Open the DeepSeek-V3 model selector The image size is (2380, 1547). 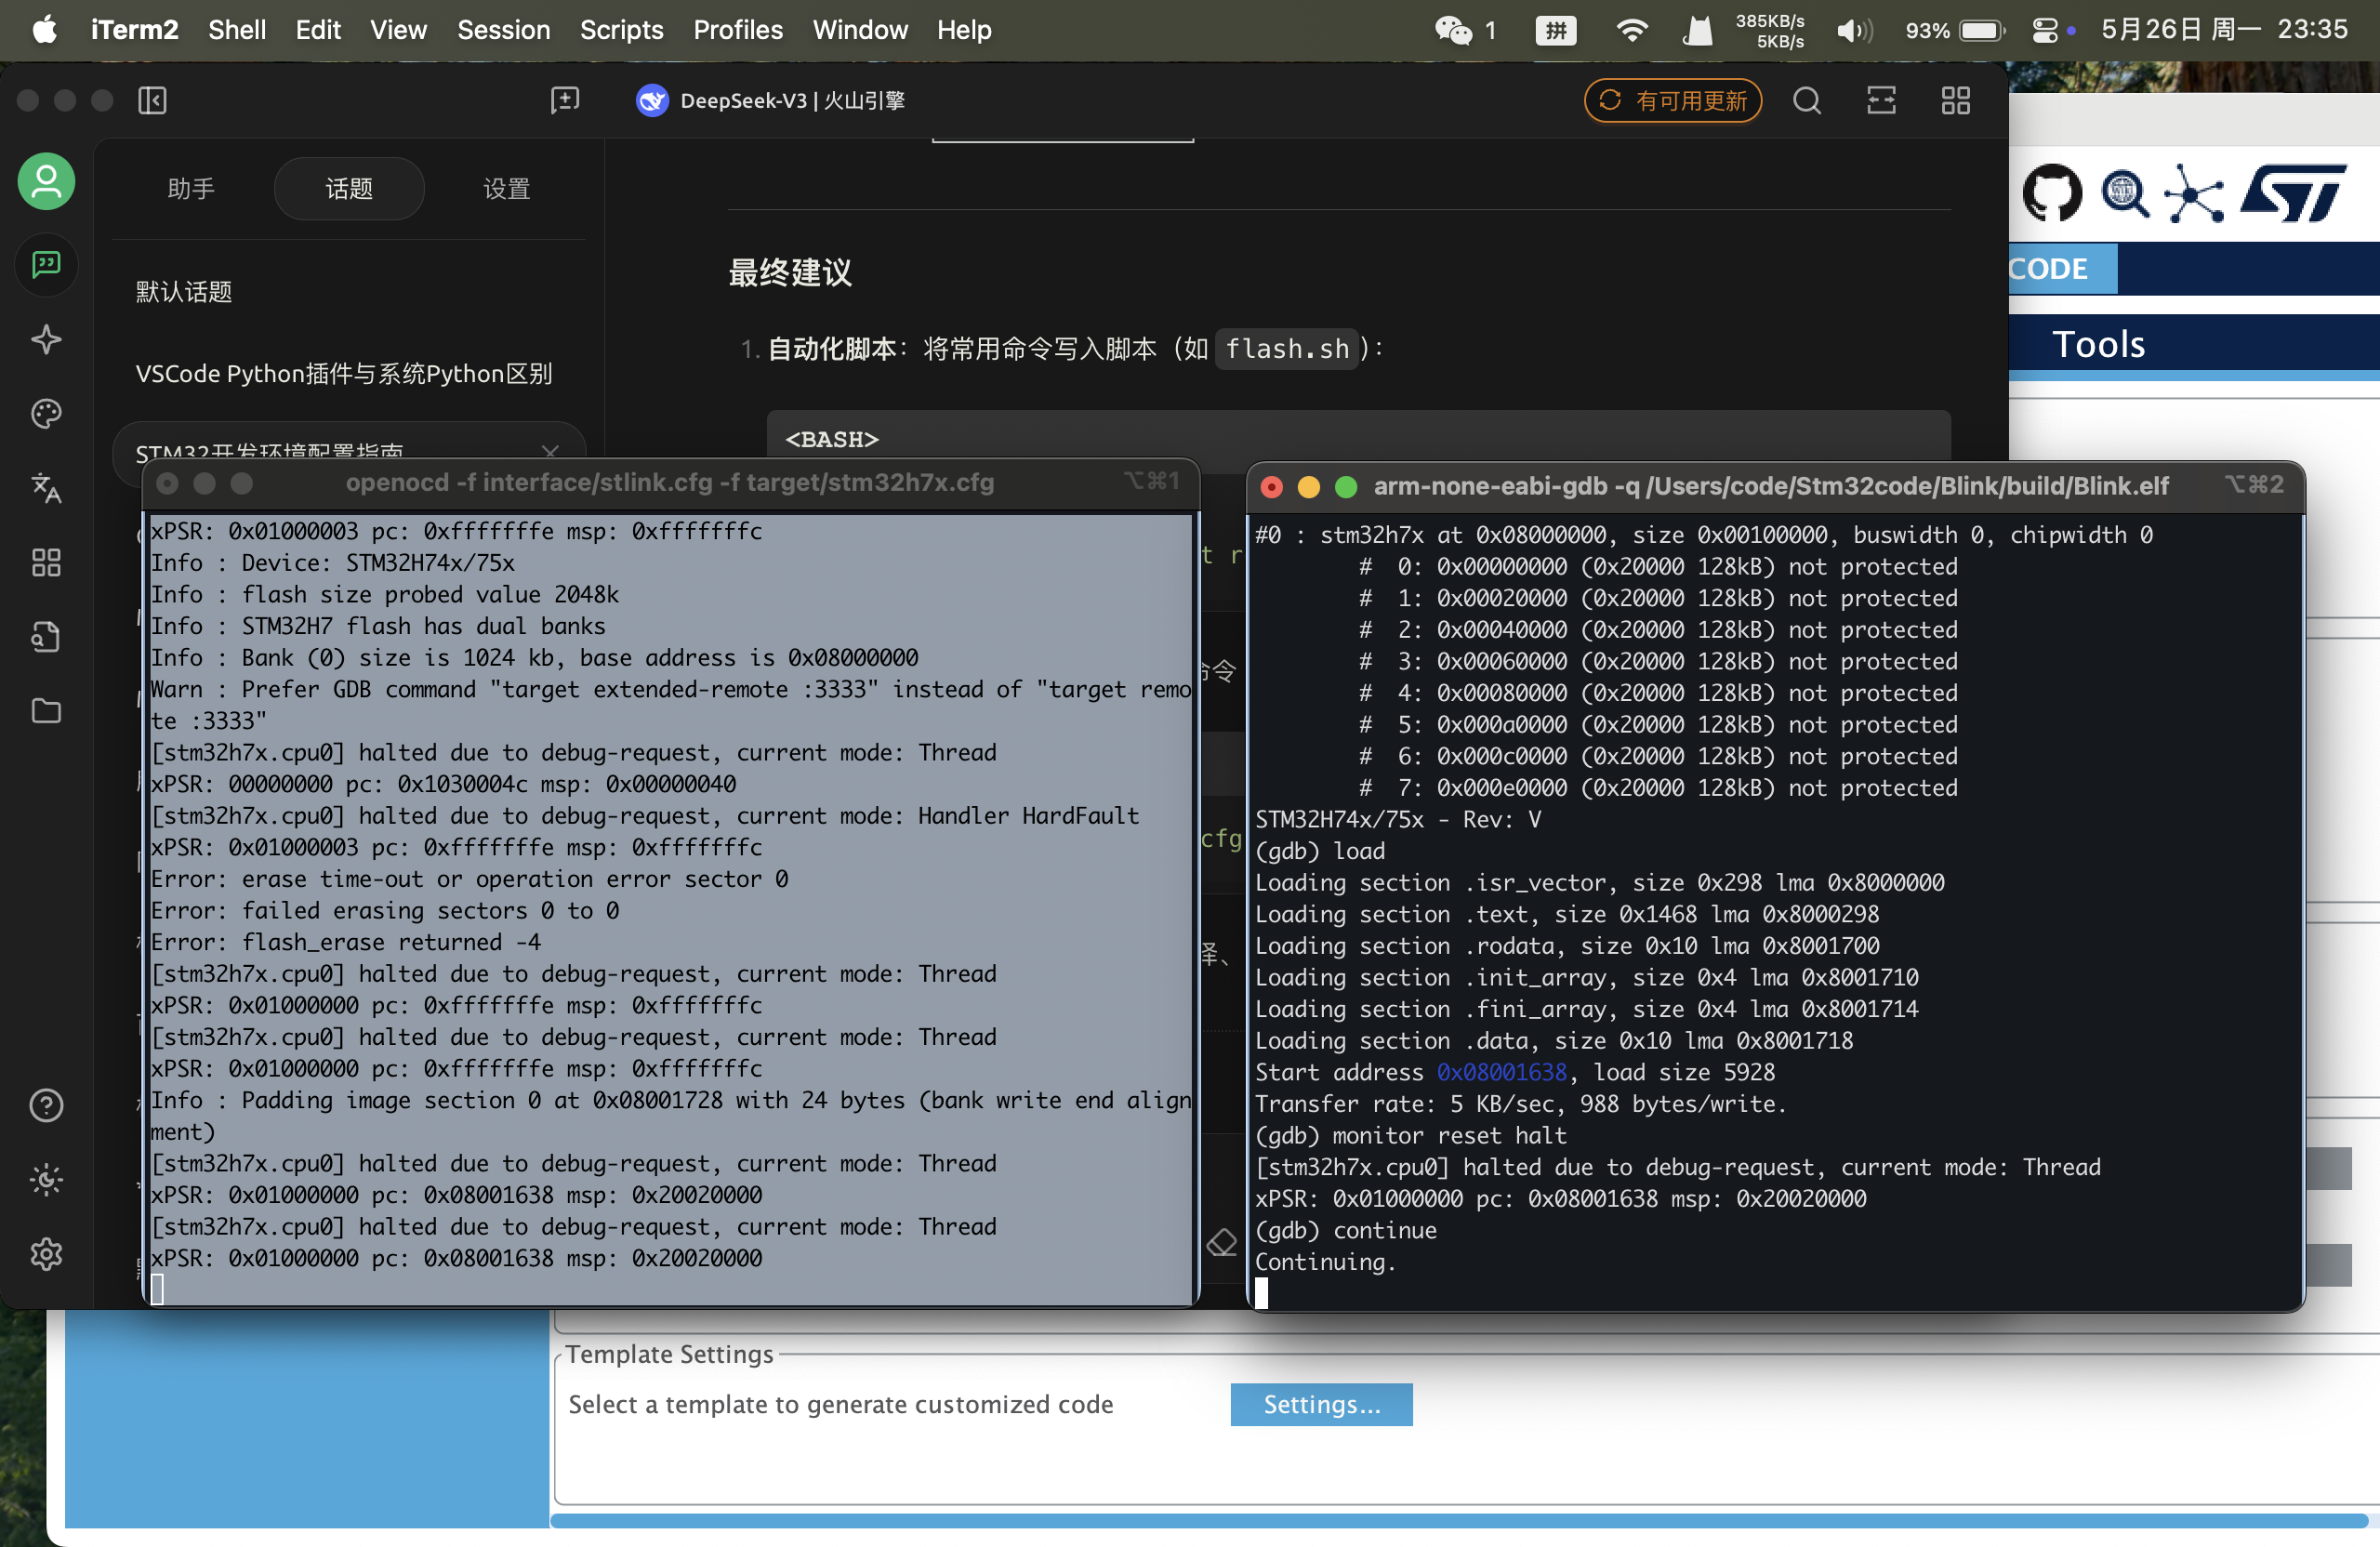click(x=770, y=100)
